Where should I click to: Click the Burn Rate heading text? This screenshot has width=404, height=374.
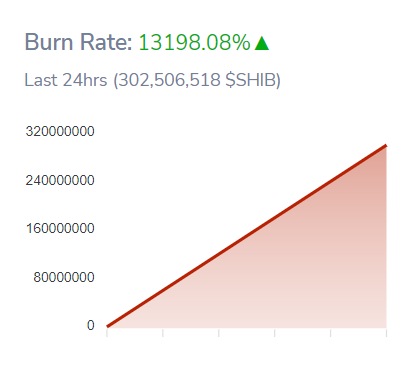(x=79, y=42)
